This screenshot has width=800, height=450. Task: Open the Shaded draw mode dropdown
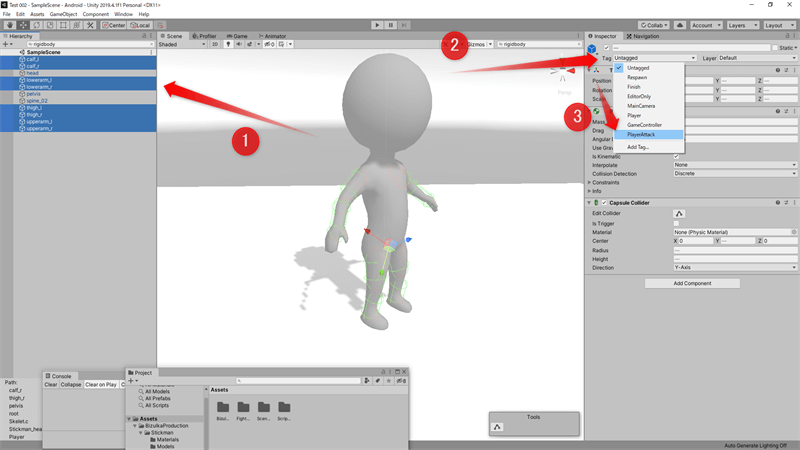182,44
